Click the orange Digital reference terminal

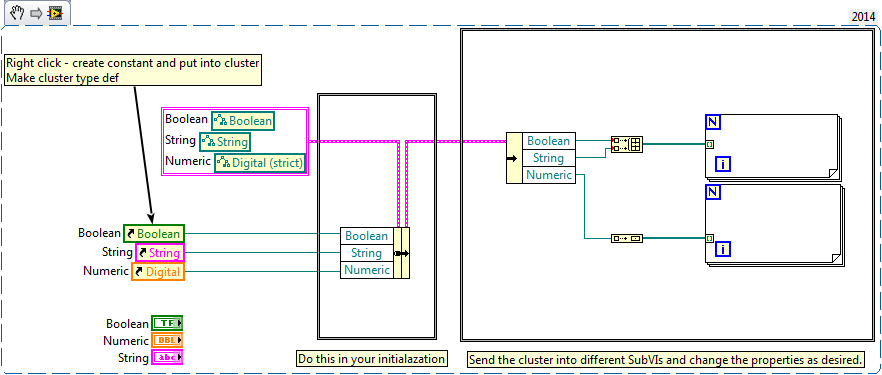pyautogui.click(x=158, y=272)
